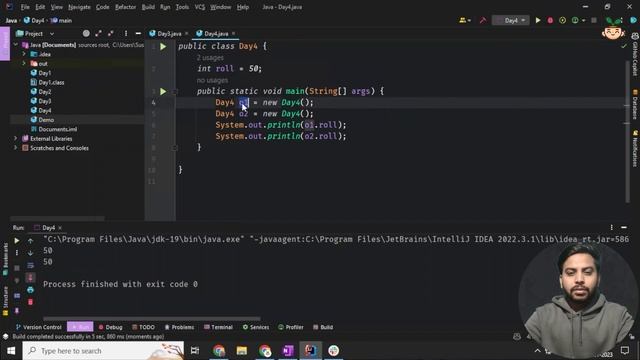Open Problems tool window tab

pos(179,327)
